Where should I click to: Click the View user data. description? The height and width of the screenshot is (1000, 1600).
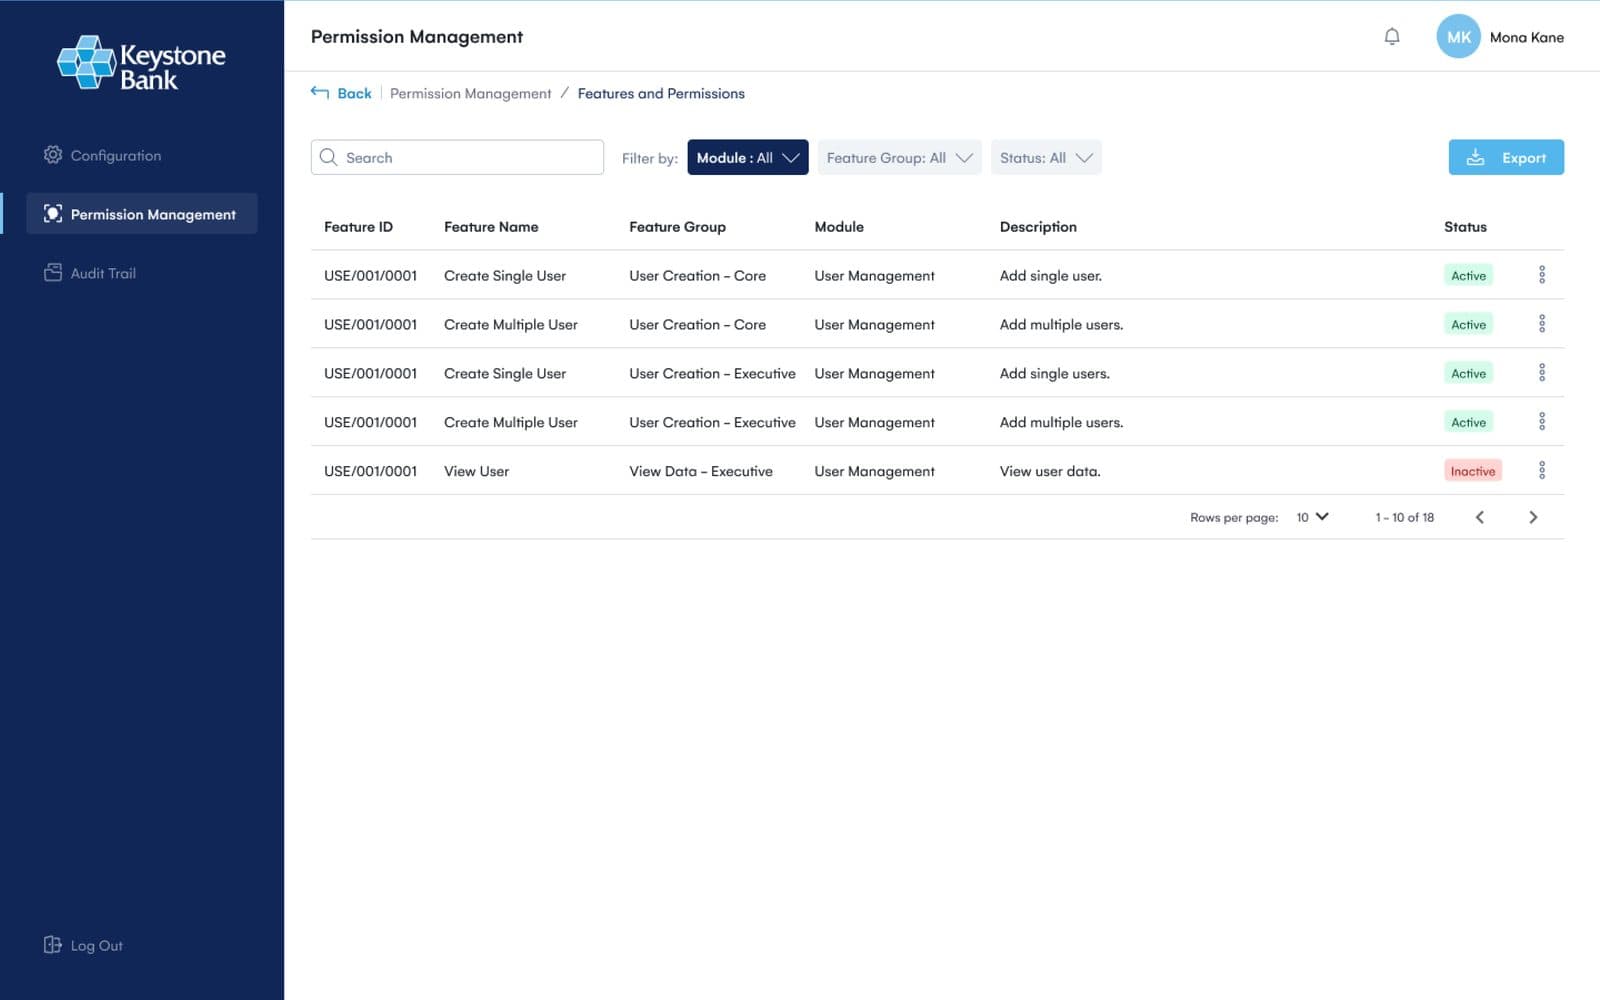(1050, 471)
